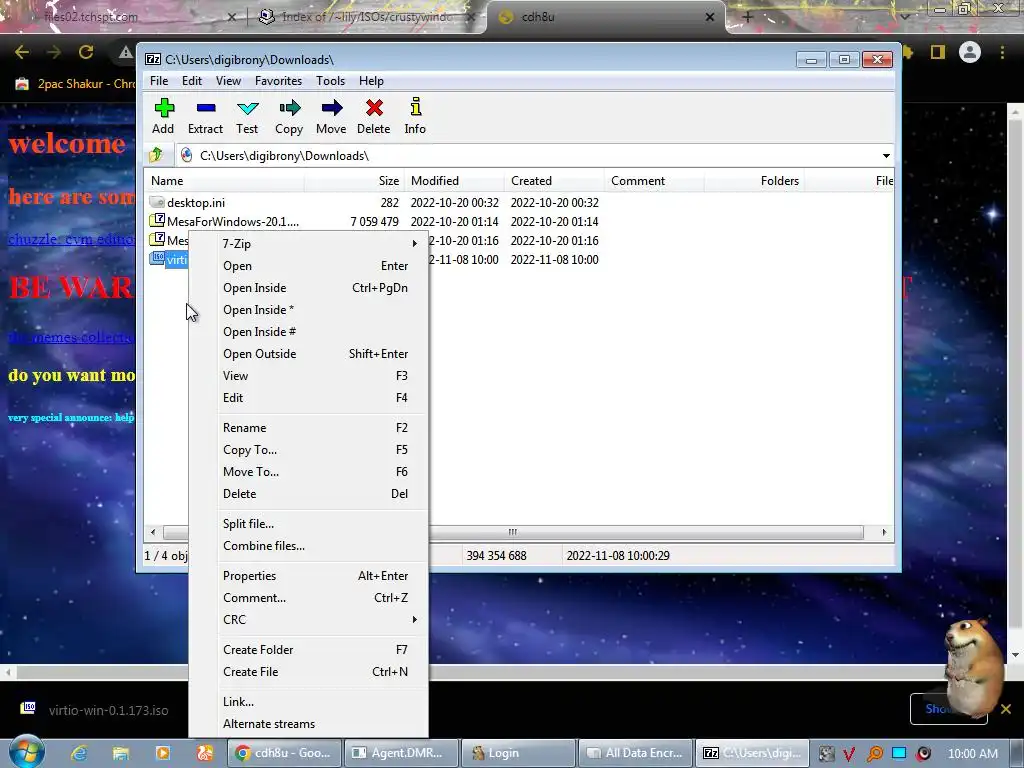Sort by the Created column header
1024x768 pixels.
point(554,181)
